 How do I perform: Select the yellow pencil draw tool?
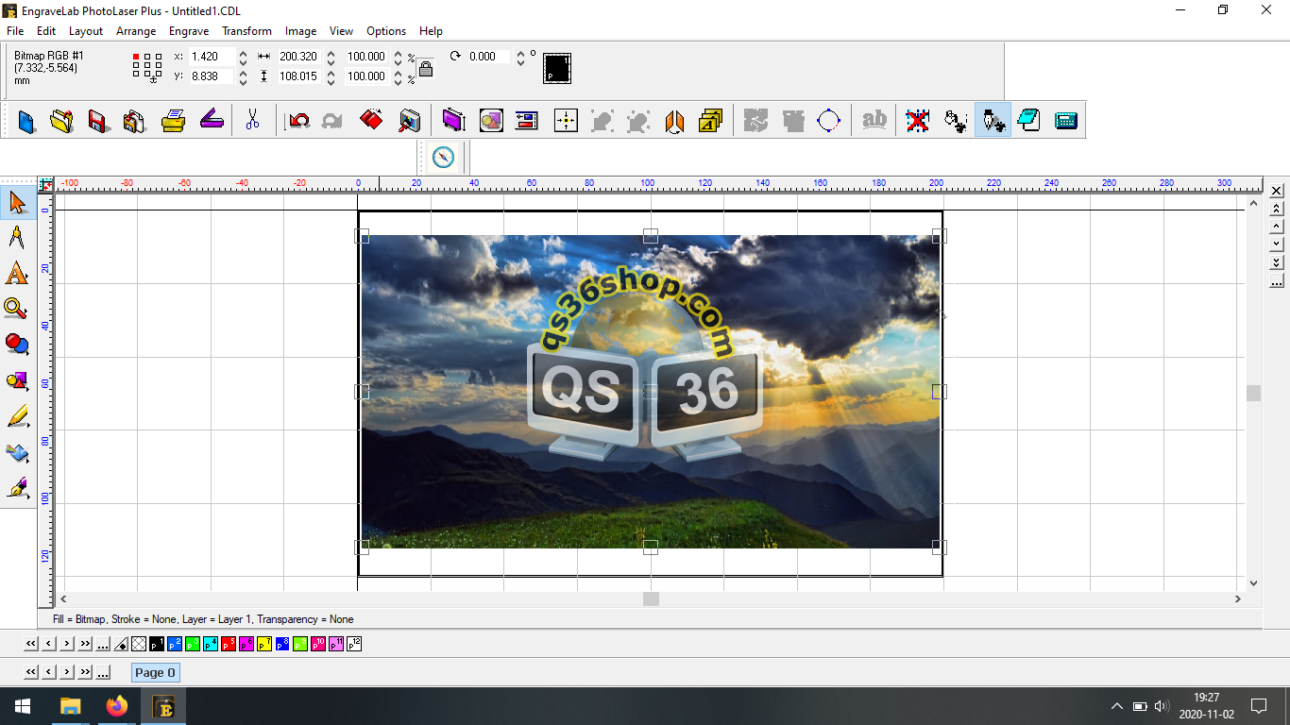[x=17, y=417]
